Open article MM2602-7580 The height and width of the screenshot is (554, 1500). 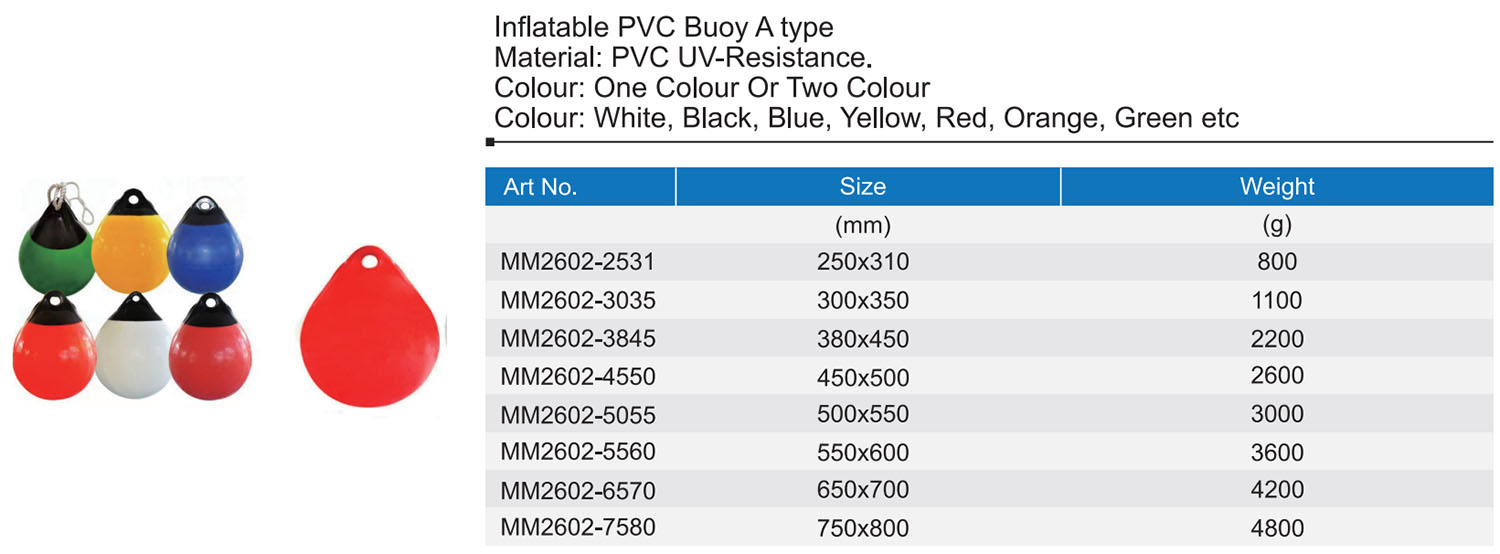point(578,527)
